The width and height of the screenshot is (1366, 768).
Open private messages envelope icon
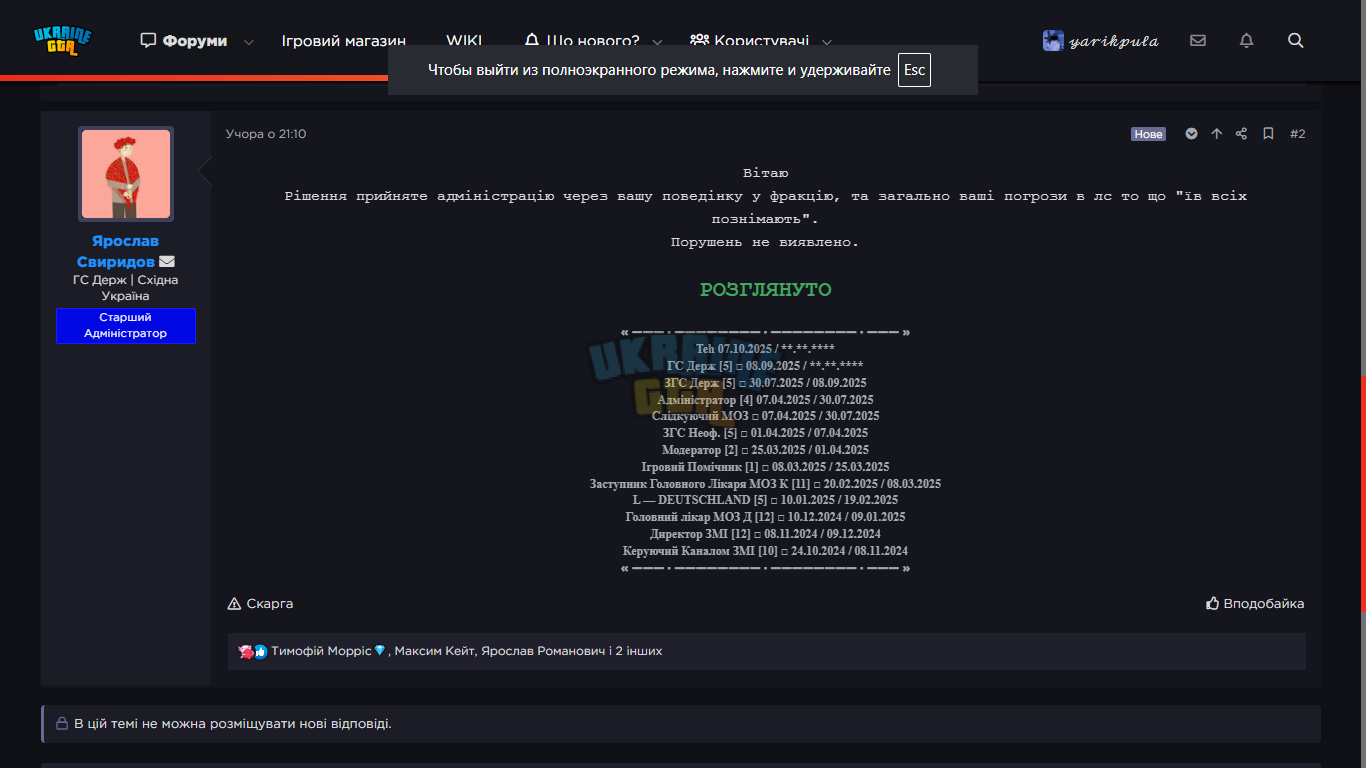point(1198,41)
